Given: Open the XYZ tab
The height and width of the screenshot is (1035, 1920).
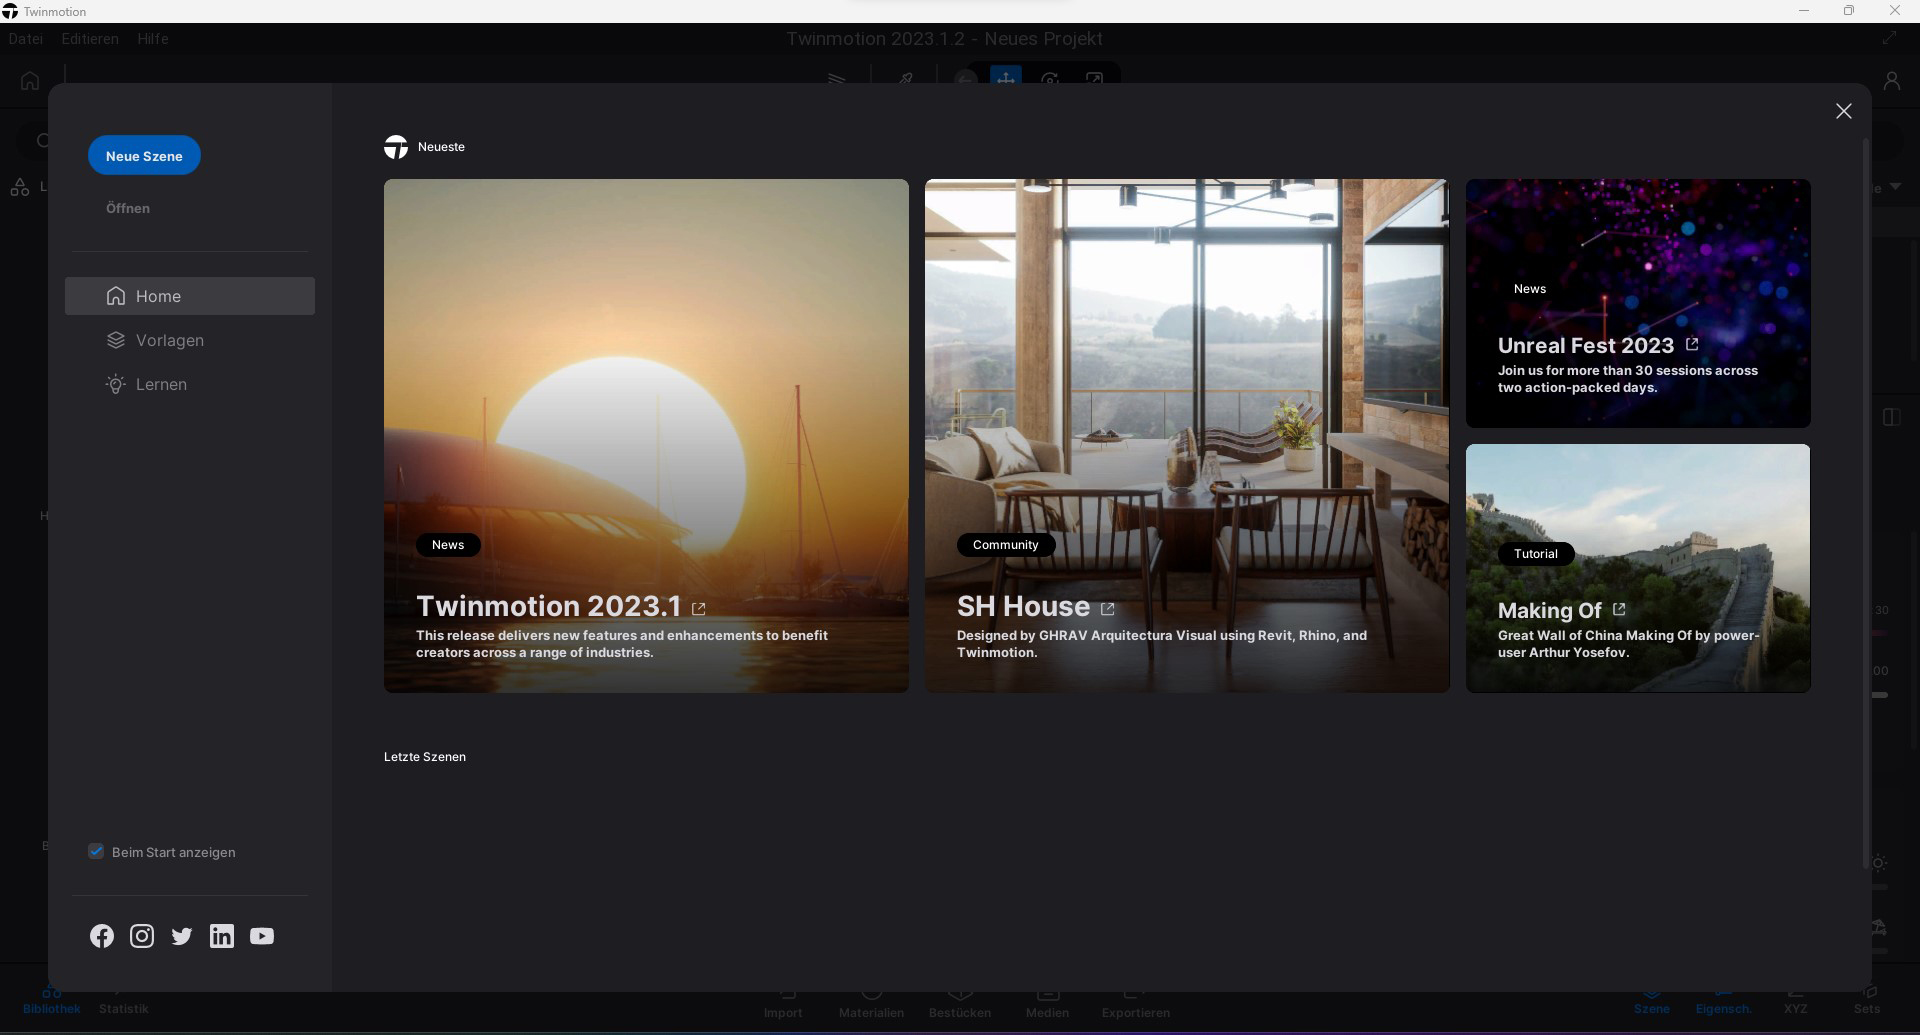Looking at the screenshot, I should tap(1796, 1003).
